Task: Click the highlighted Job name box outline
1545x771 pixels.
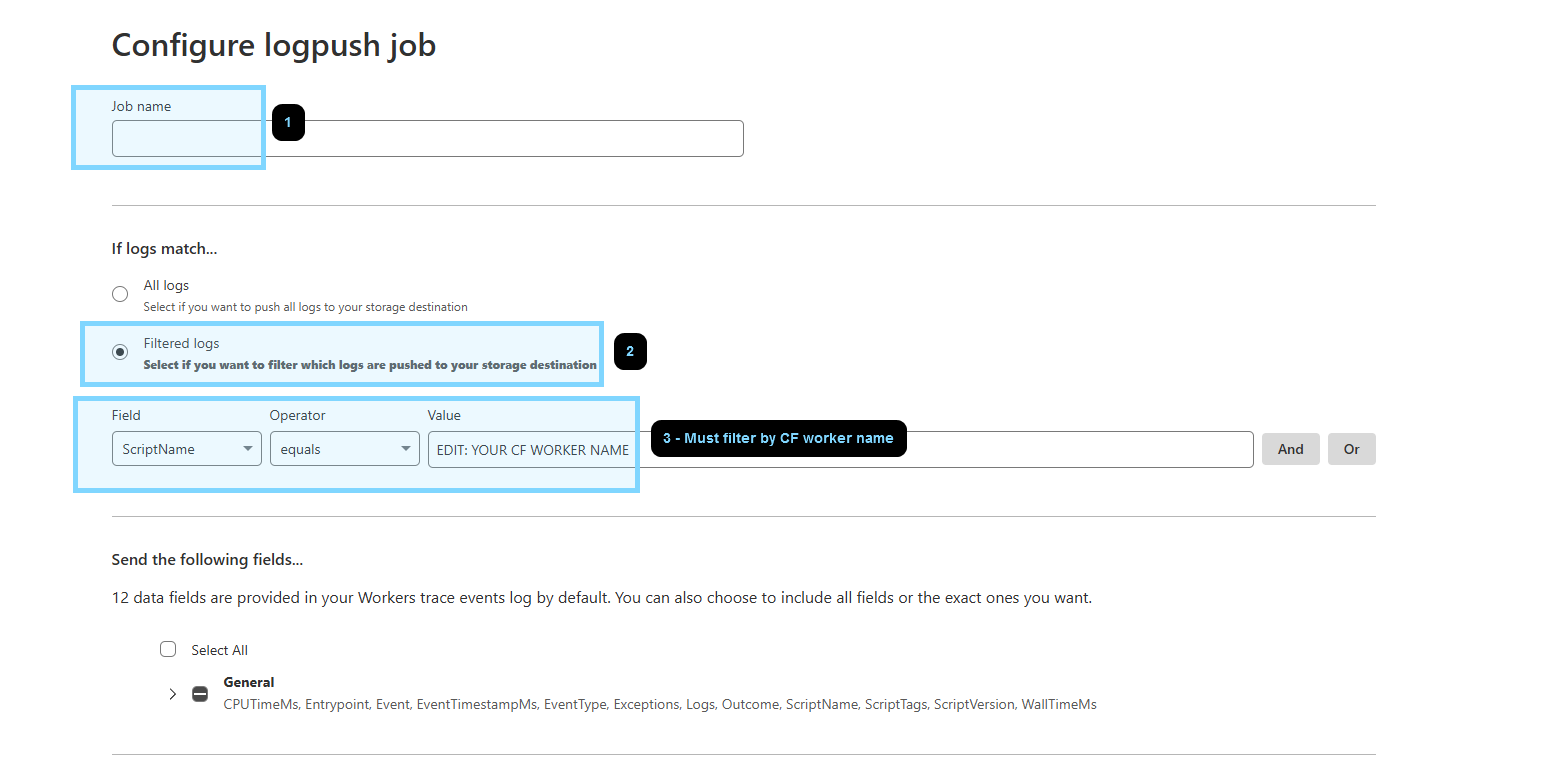Action: (168, 127)
